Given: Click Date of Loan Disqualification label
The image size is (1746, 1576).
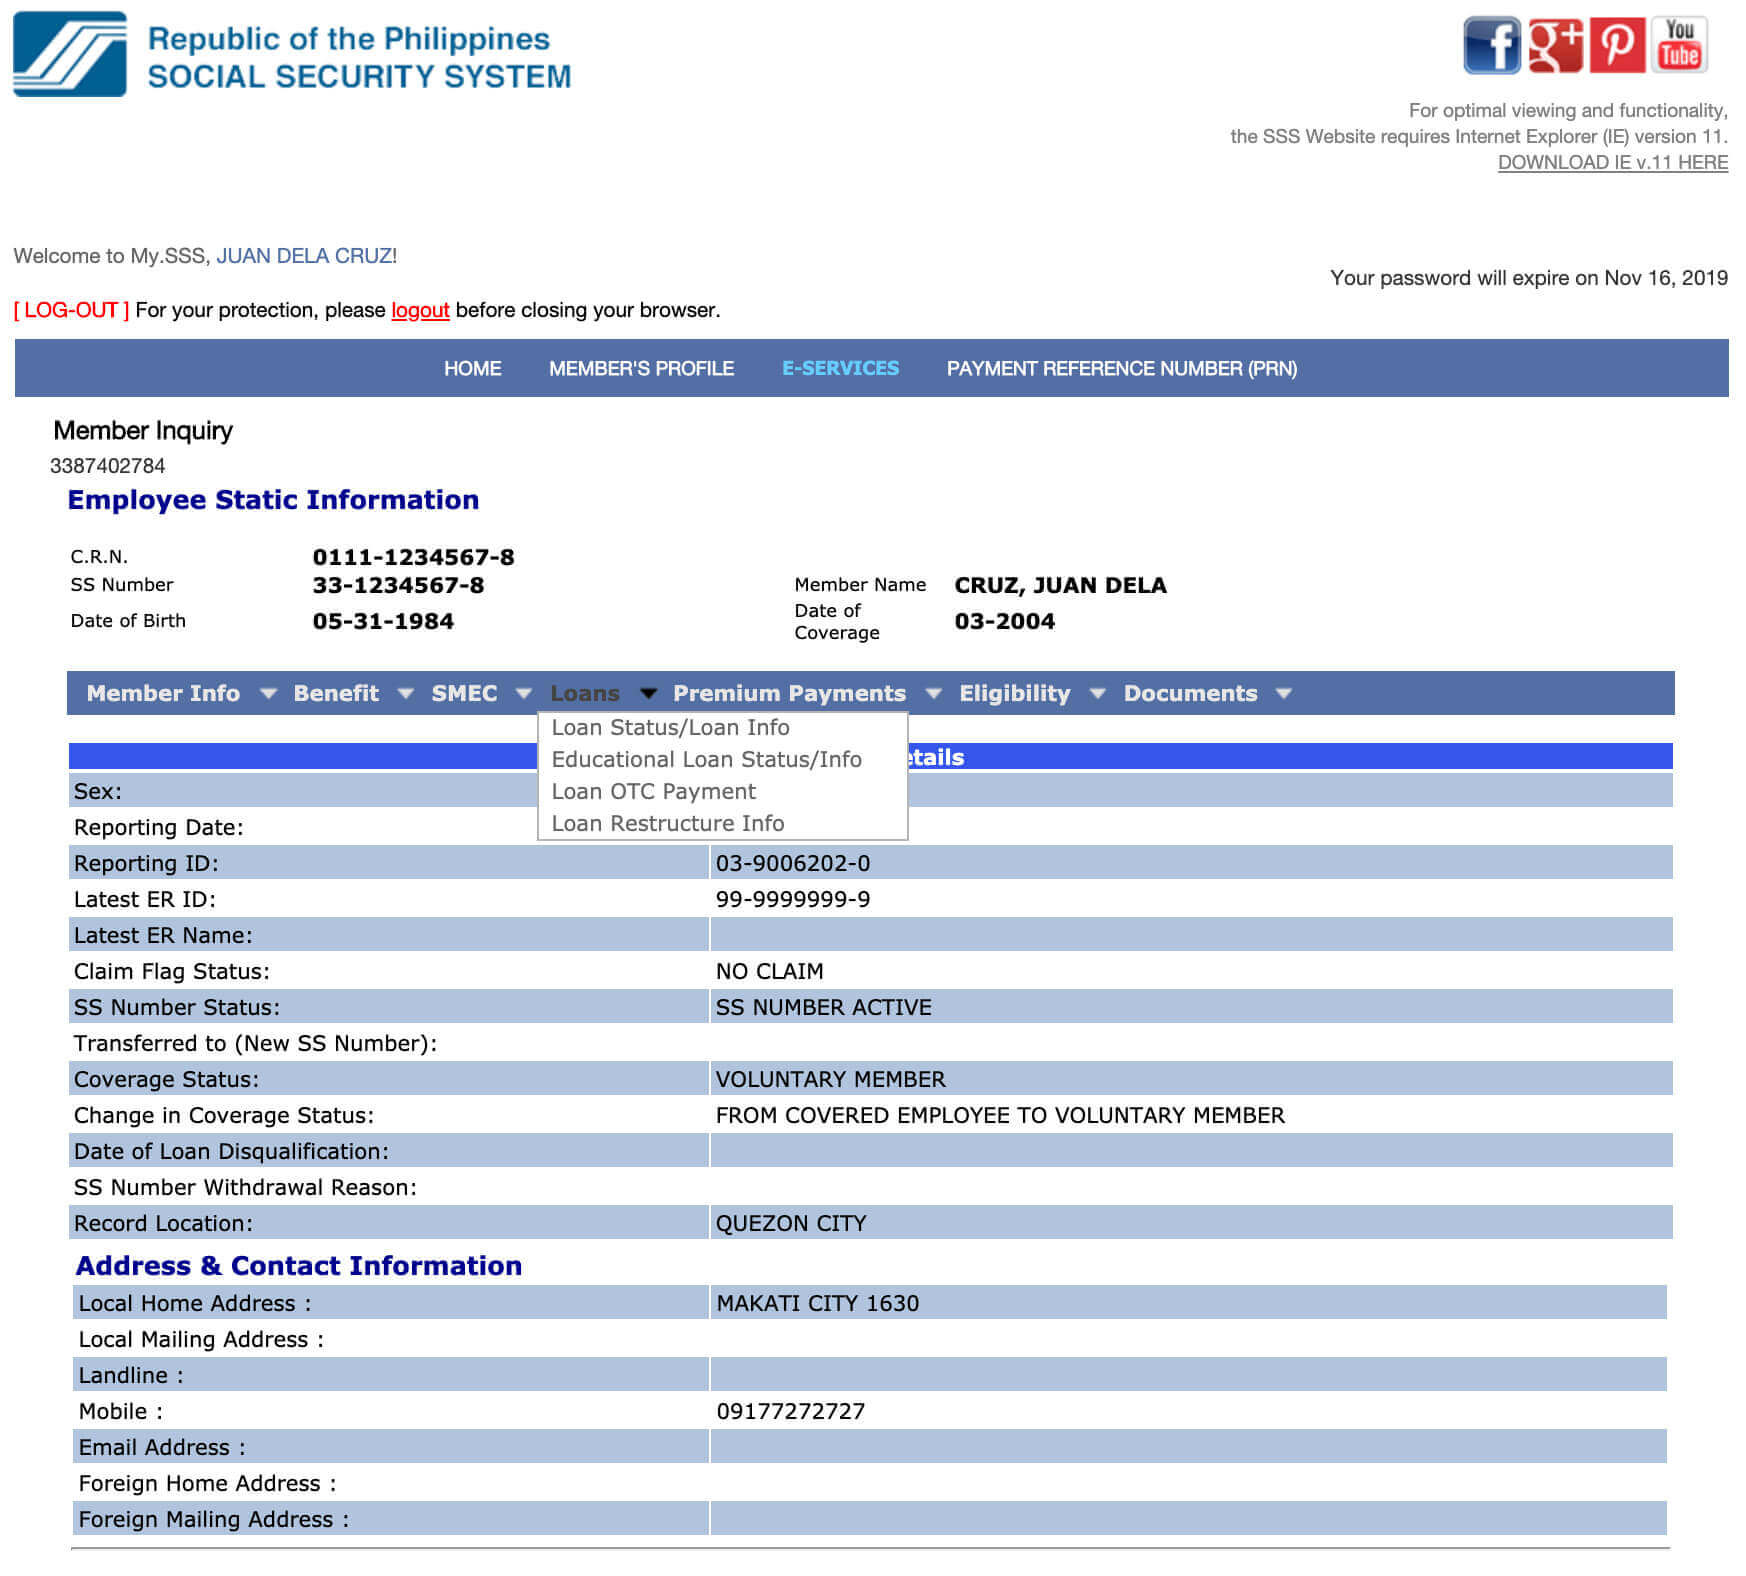Looking at the screenshot, I should click(231, 1150).
